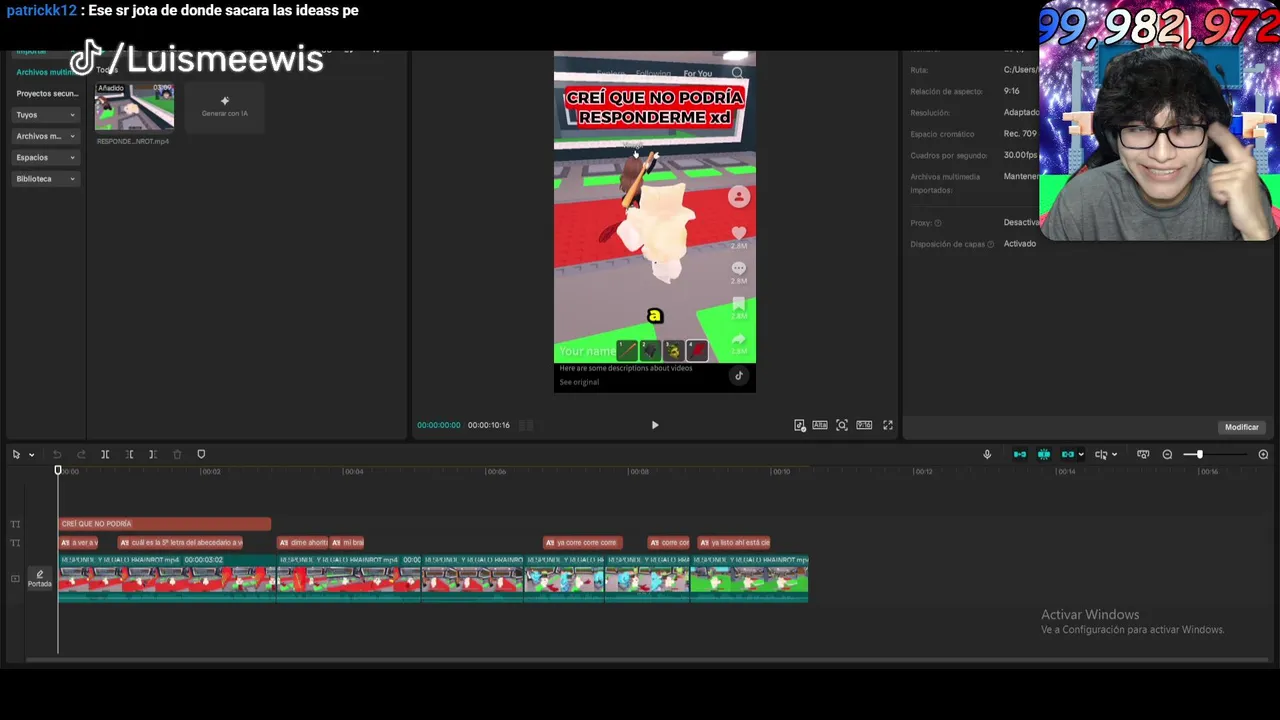Click the timeline fit-to-view icon
The image size is (1280, 720).
click(1143, 454)
